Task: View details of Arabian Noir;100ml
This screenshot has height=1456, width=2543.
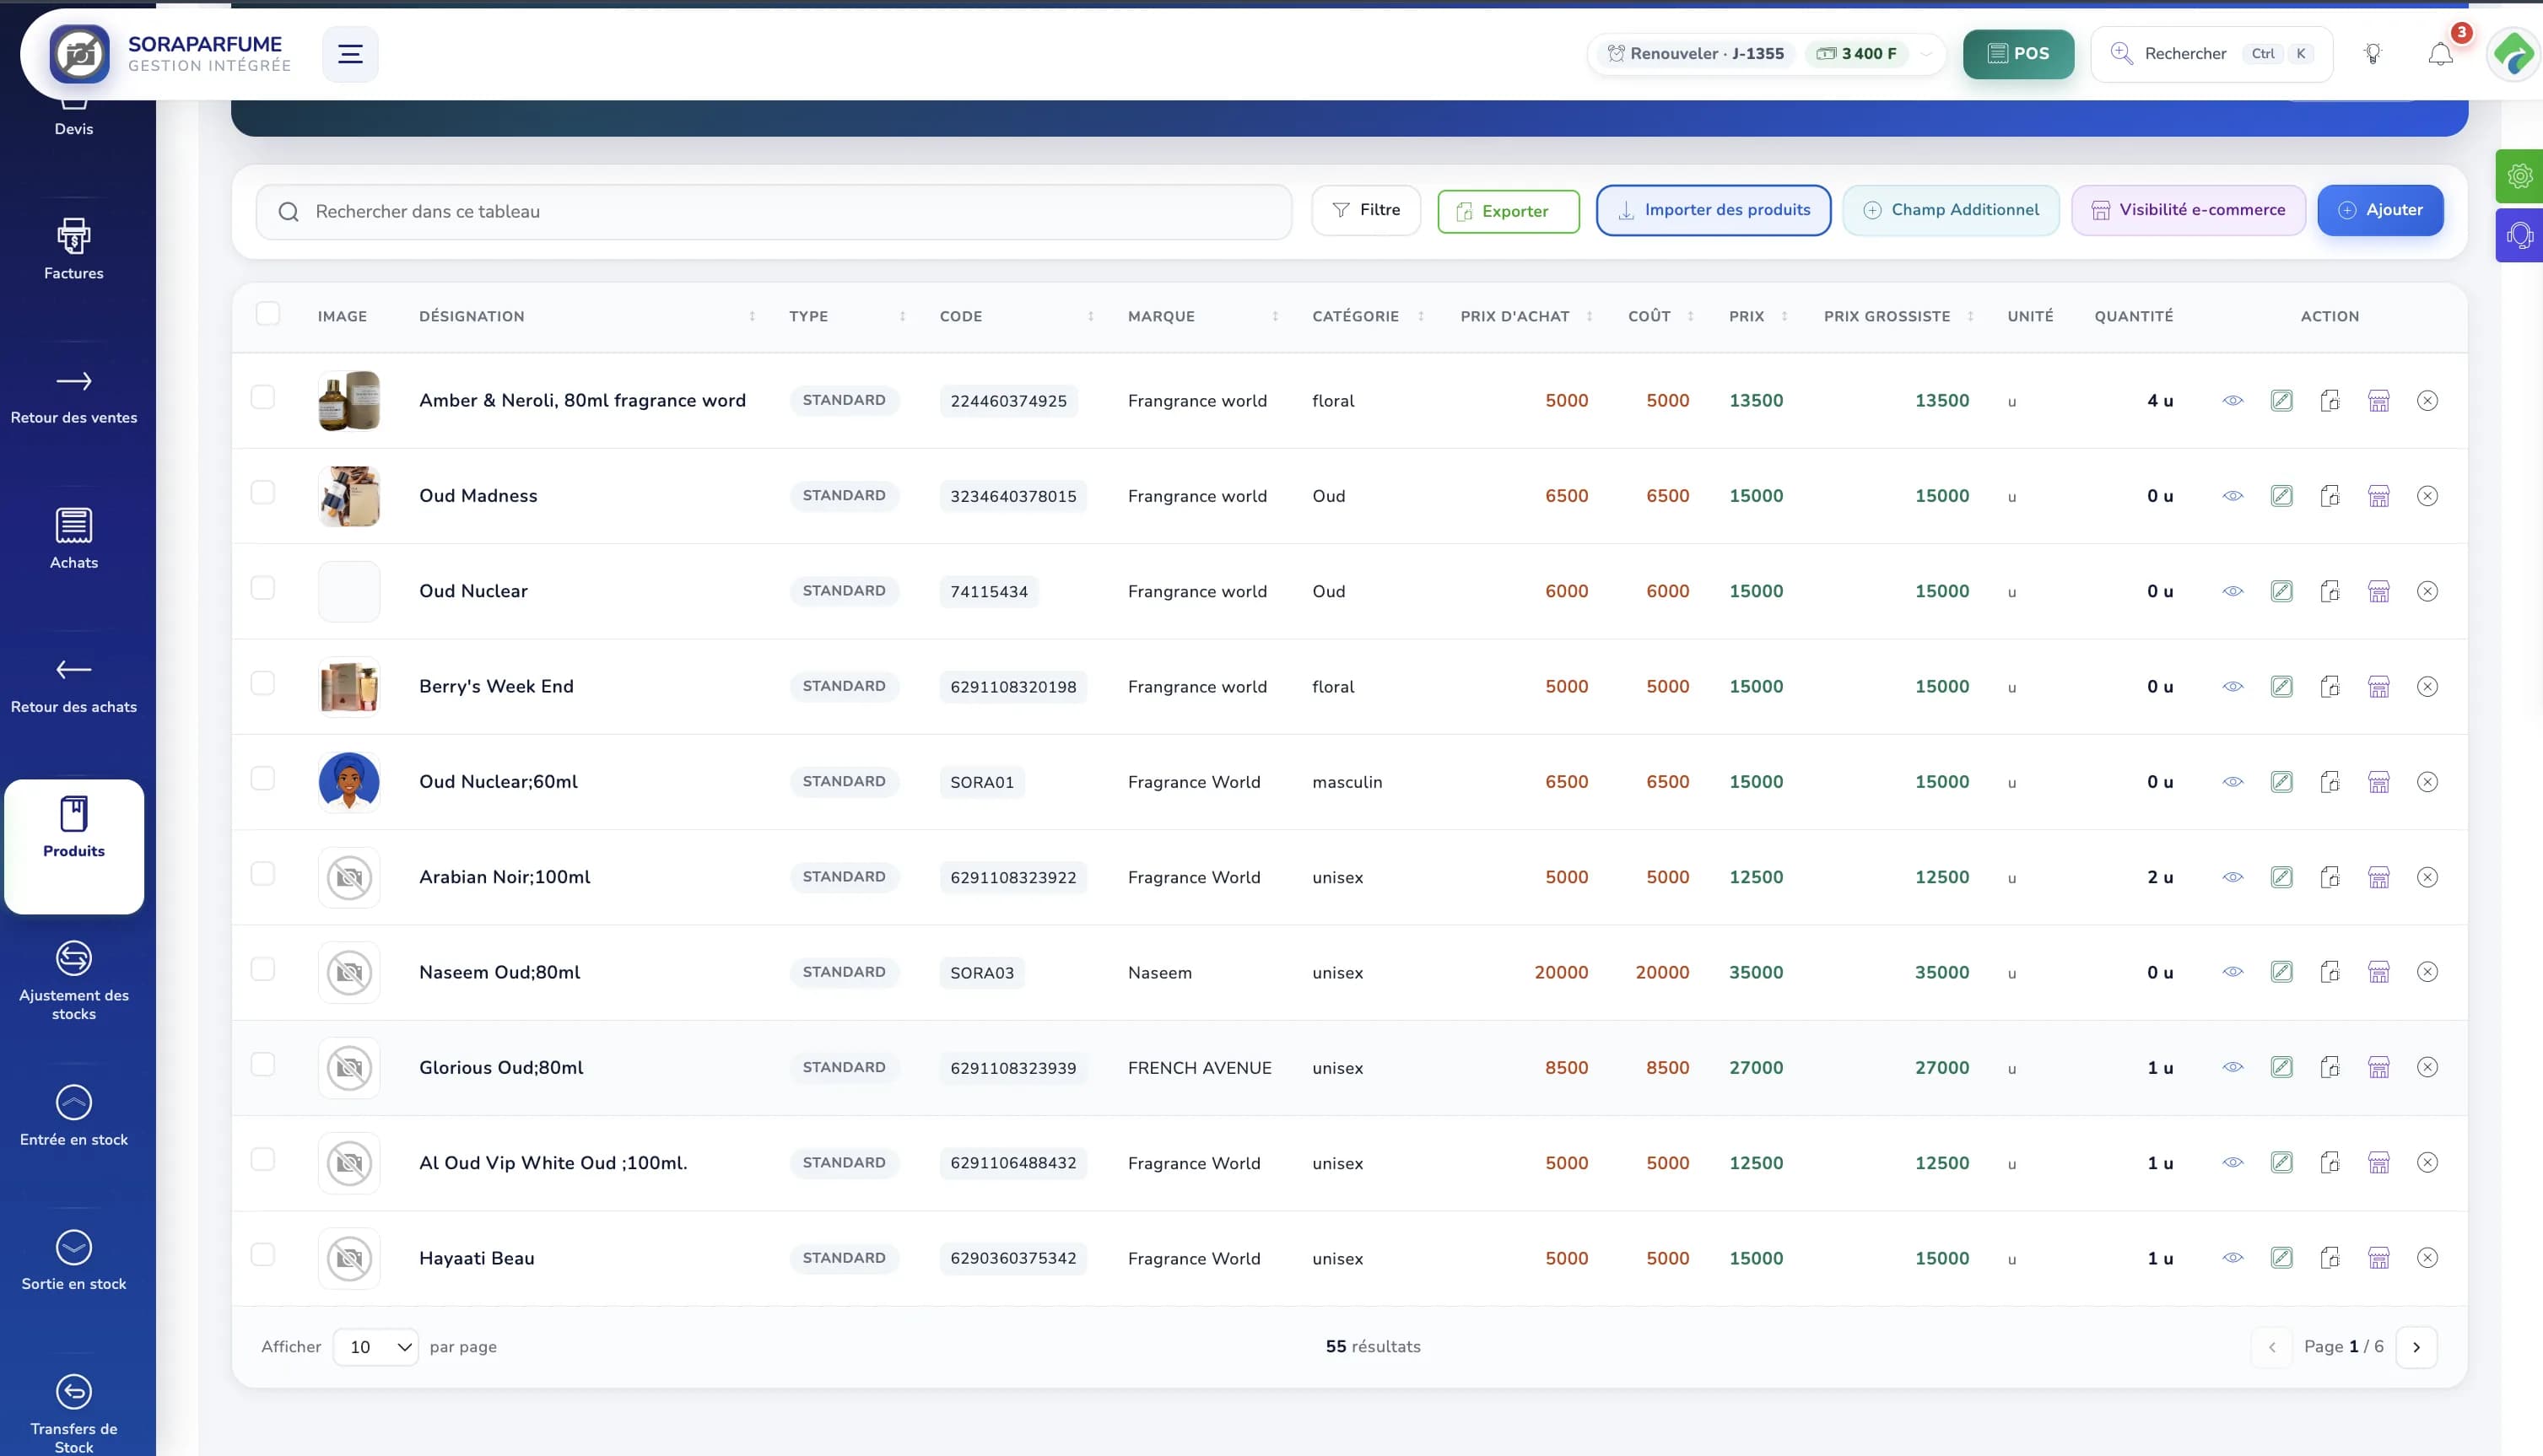Action: click(2233, 877)
